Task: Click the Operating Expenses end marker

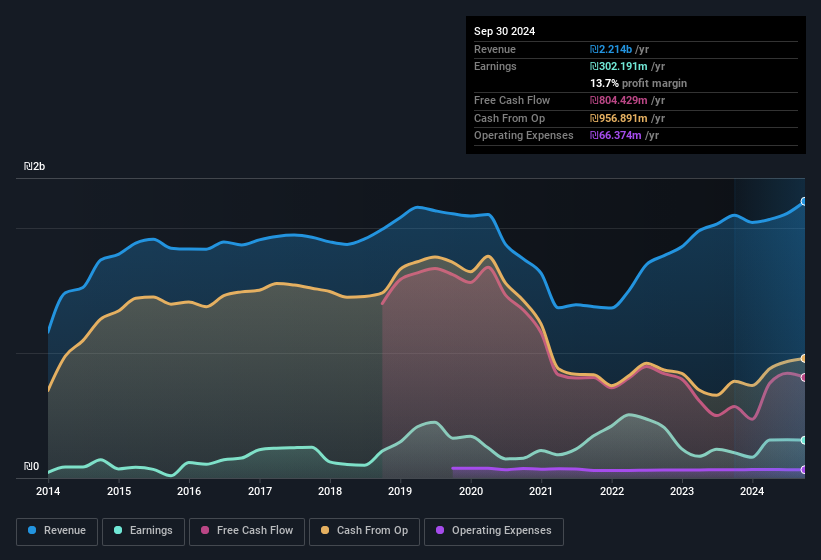Action: click(804, 470)
